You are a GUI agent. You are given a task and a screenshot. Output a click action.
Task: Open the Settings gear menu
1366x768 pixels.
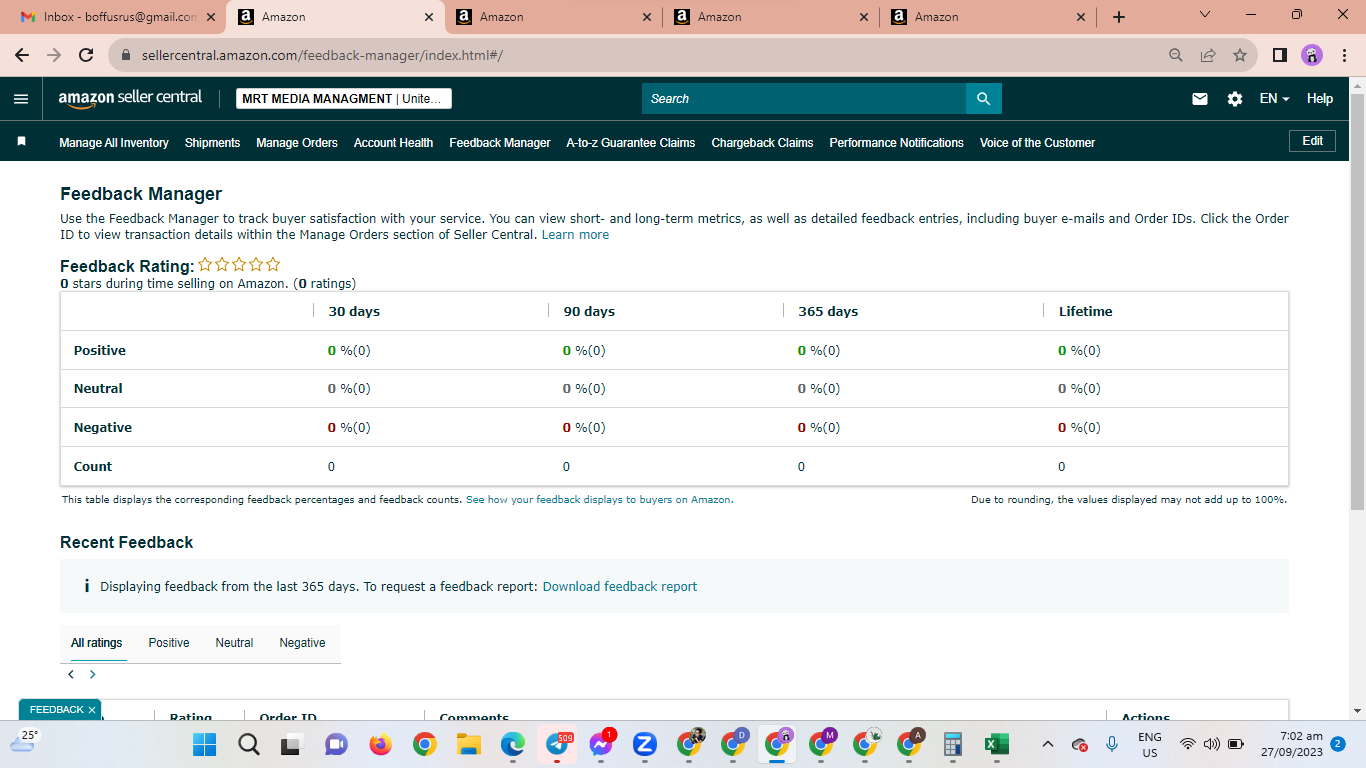[1235, 99]
